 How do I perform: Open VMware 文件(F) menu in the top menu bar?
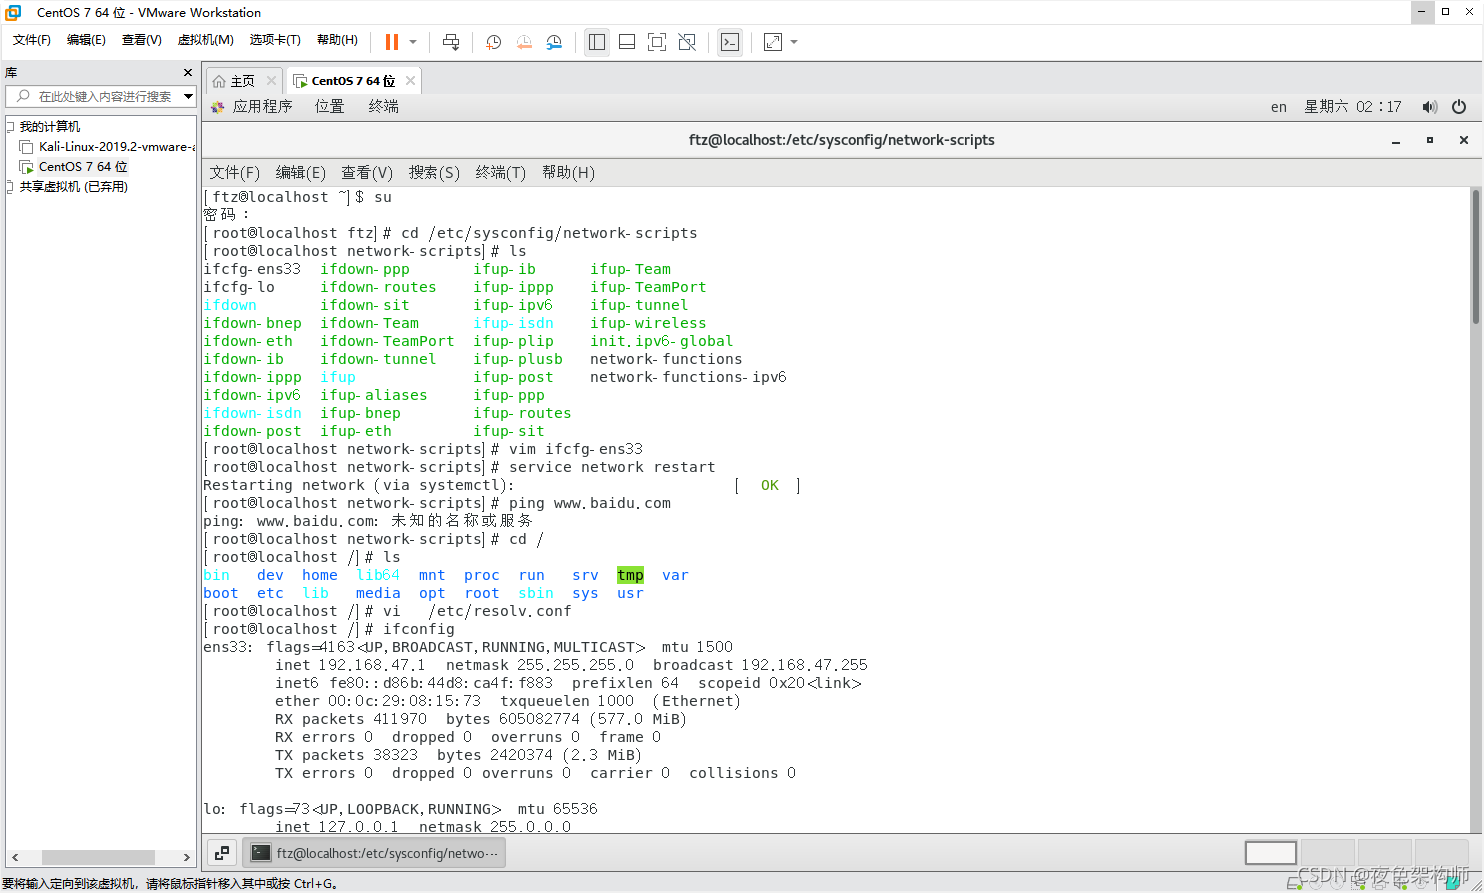[32, 40]
